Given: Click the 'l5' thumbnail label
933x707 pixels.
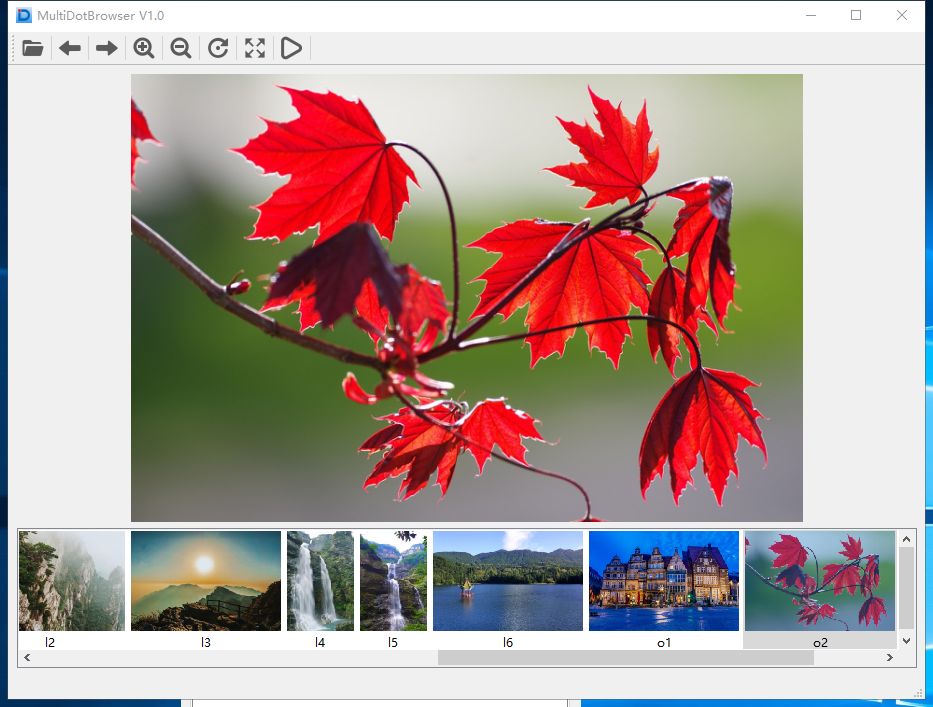Looking at the screenshot, I should click(x=393, y=643).
